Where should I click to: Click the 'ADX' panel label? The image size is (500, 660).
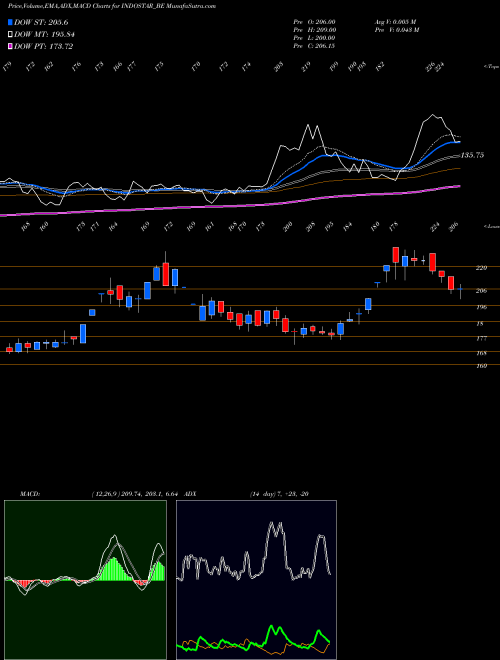coord(190,494)
